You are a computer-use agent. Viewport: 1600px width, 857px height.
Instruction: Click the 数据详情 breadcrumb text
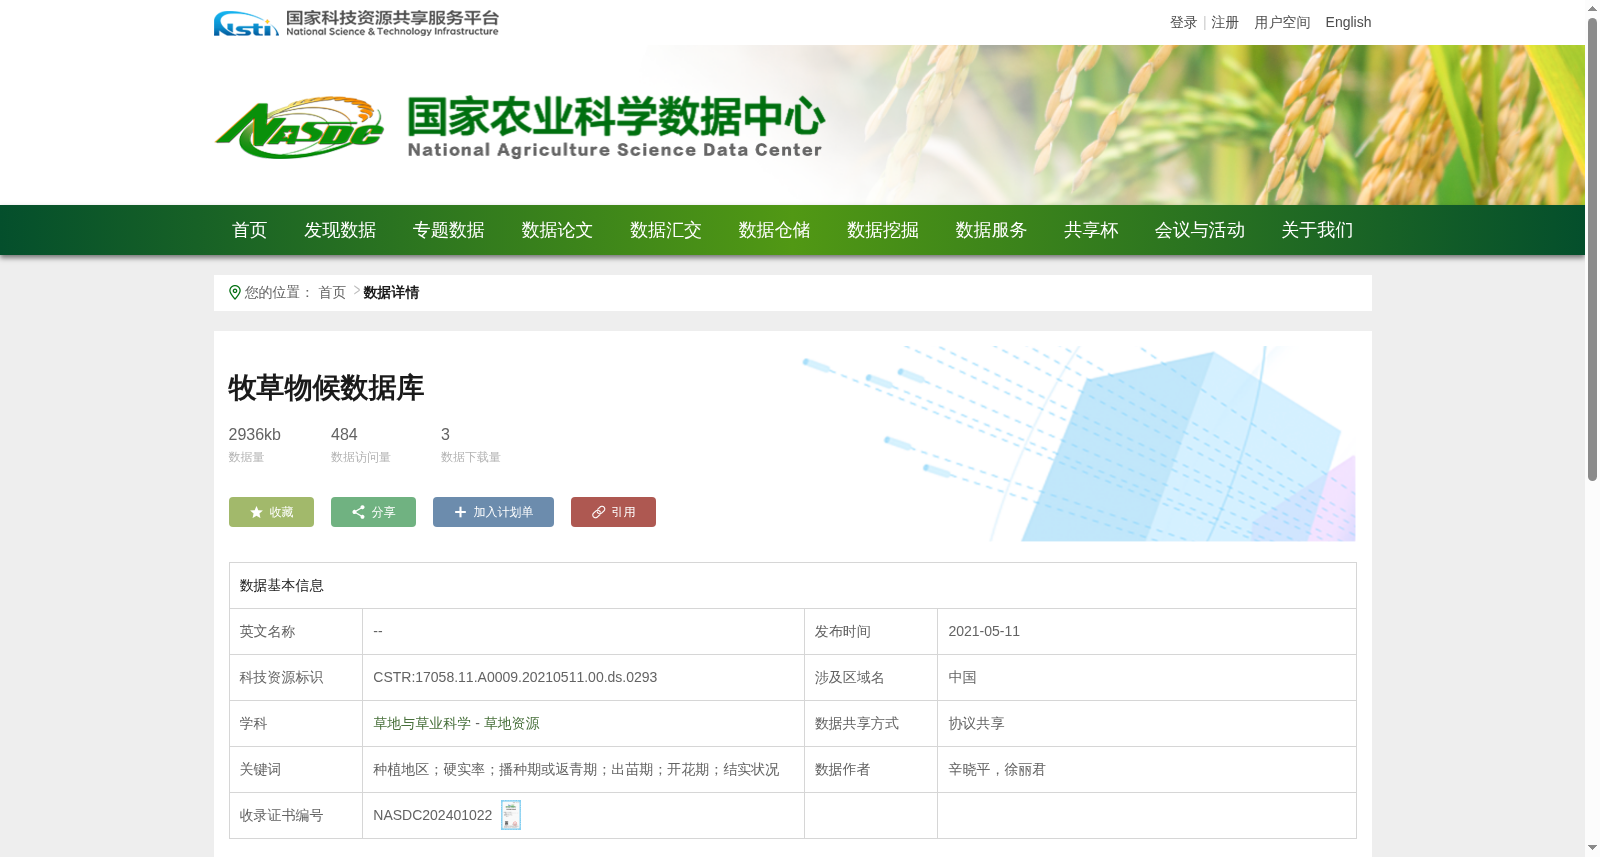pyautogui.click(x=391, y=292)
